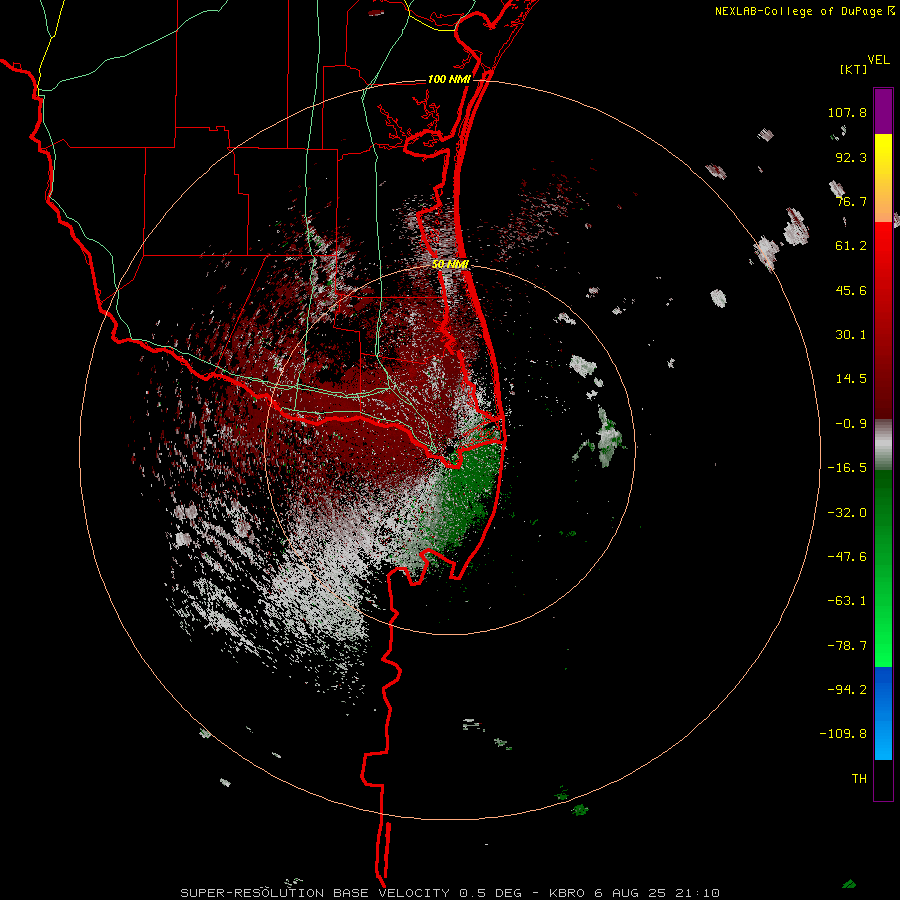This screenshot has height=900, width=900.
Task: Click the 76.7 legend value
Action: coord(851,201)
